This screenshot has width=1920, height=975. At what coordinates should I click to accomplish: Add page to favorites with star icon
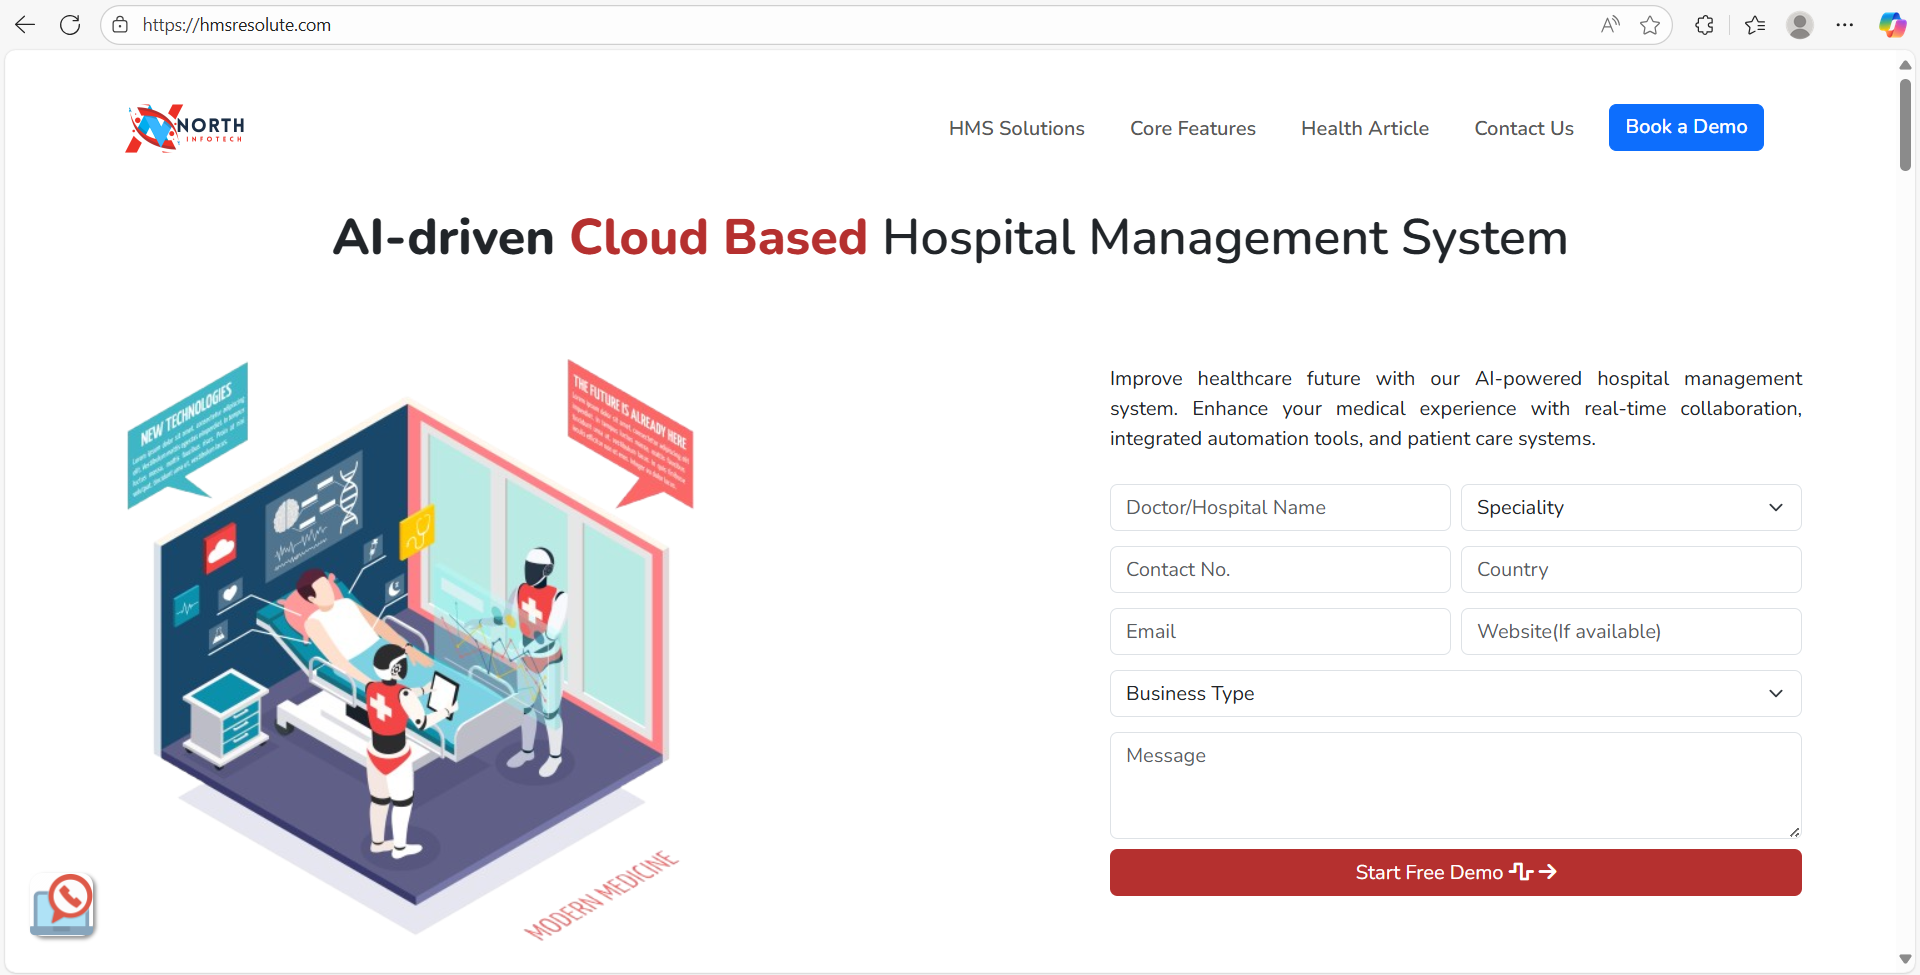coord(1650,25)
